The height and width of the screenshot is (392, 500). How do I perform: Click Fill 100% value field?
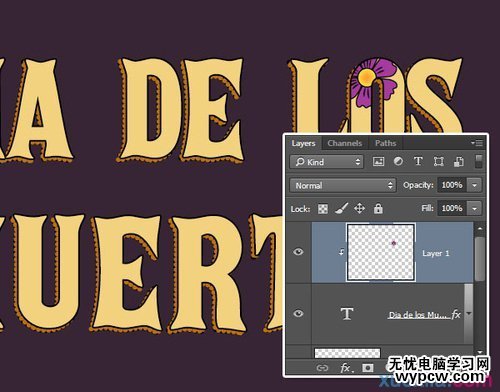pos(452,209)
